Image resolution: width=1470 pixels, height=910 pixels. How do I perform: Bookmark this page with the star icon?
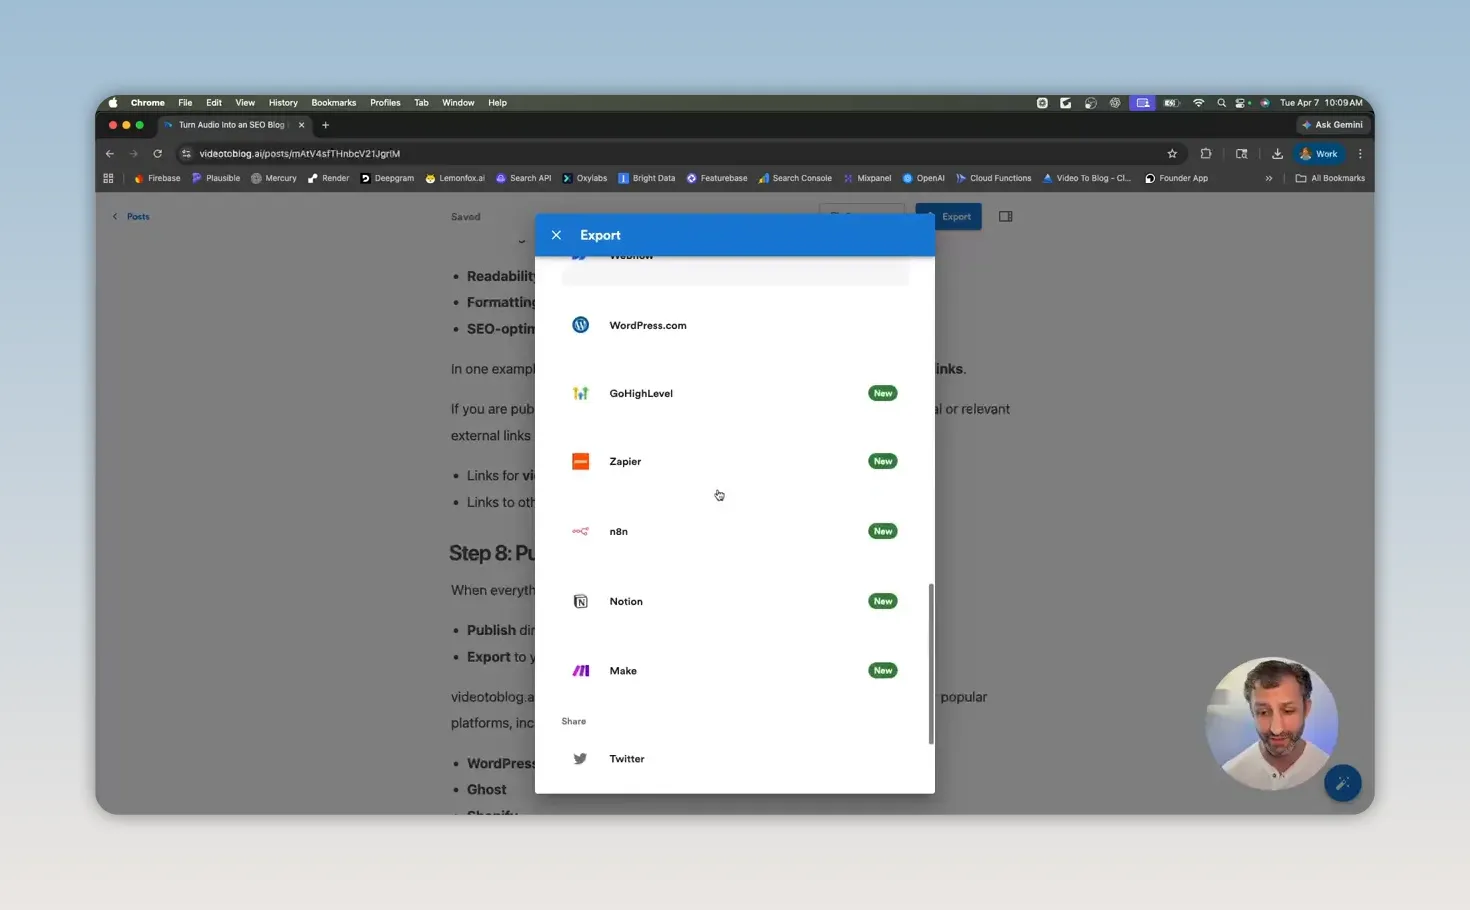tap(1172, 154)
